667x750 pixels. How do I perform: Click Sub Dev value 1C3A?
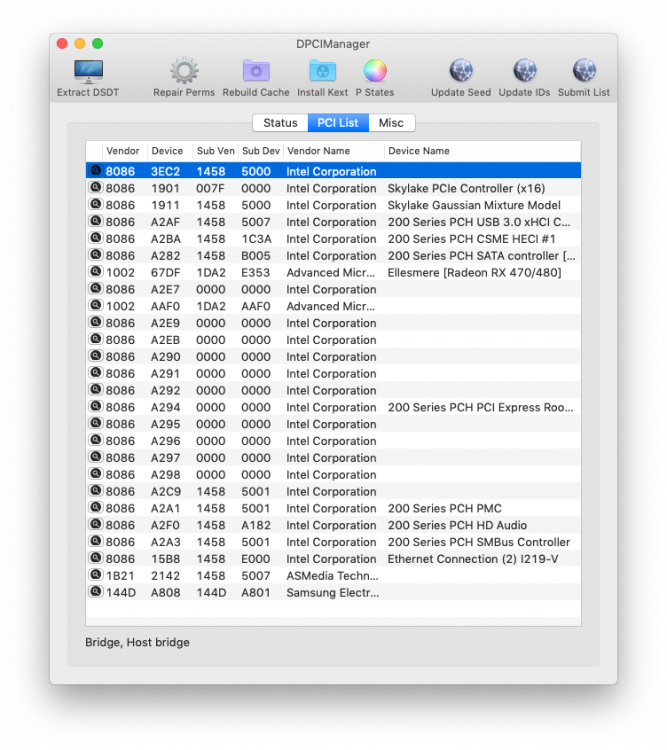(256, 239)
